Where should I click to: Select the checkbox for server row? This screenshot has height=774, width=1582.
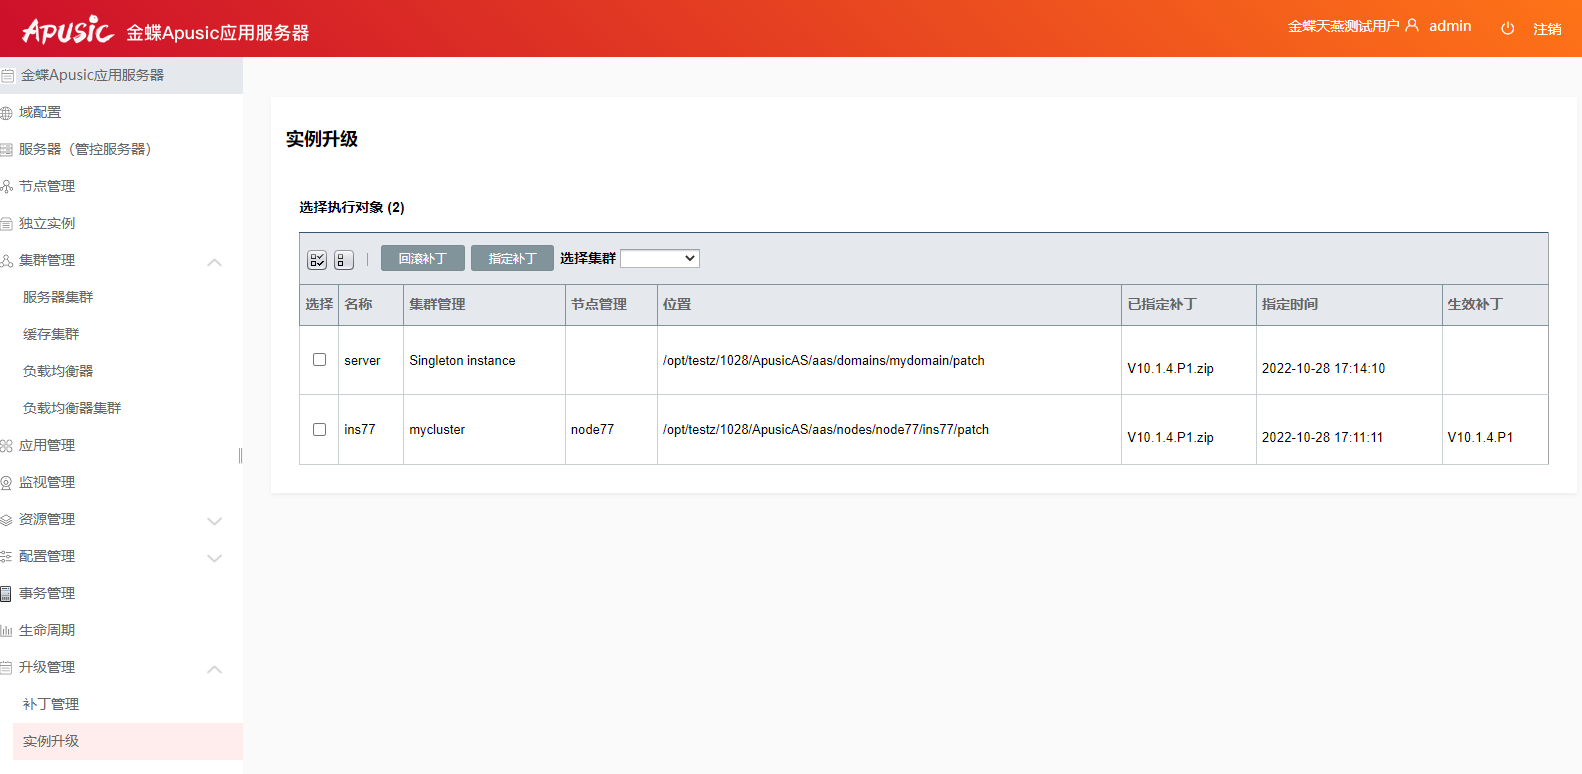pyautogui.click(x=320, y=360)
